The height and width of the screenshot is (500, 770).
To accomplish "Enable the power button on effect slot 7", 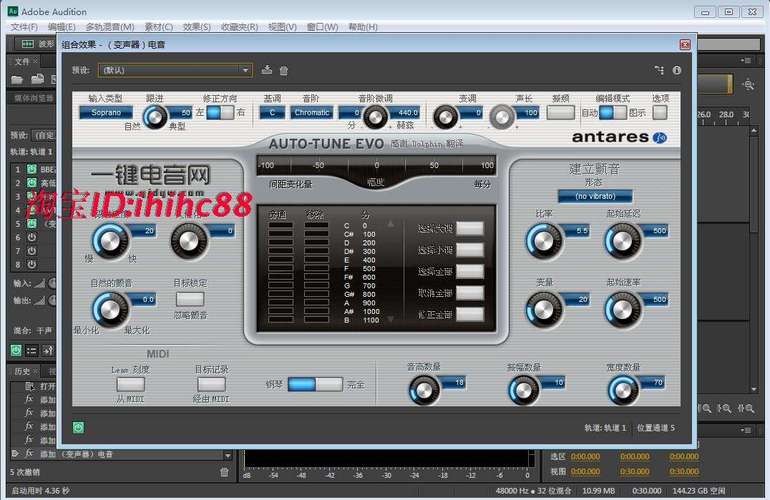I will (31, 251).
